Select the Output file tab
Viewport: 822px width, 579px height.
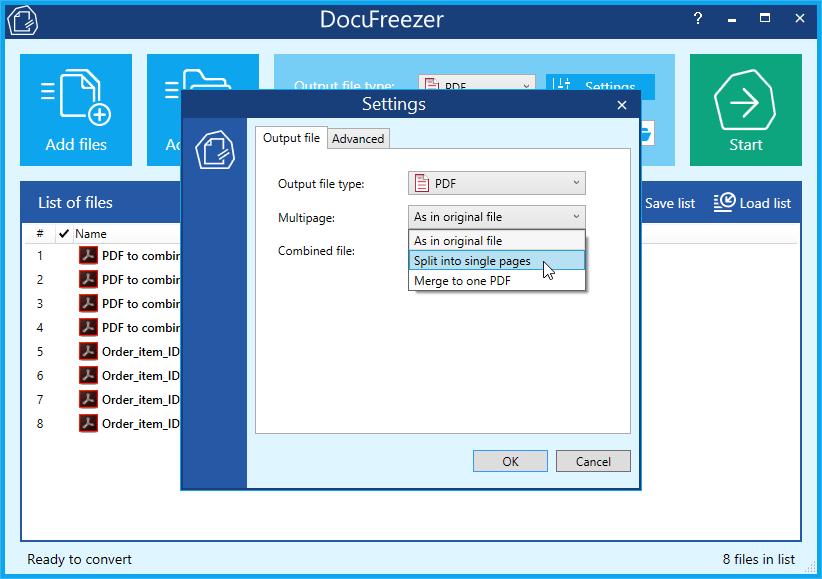pos(291,138)
